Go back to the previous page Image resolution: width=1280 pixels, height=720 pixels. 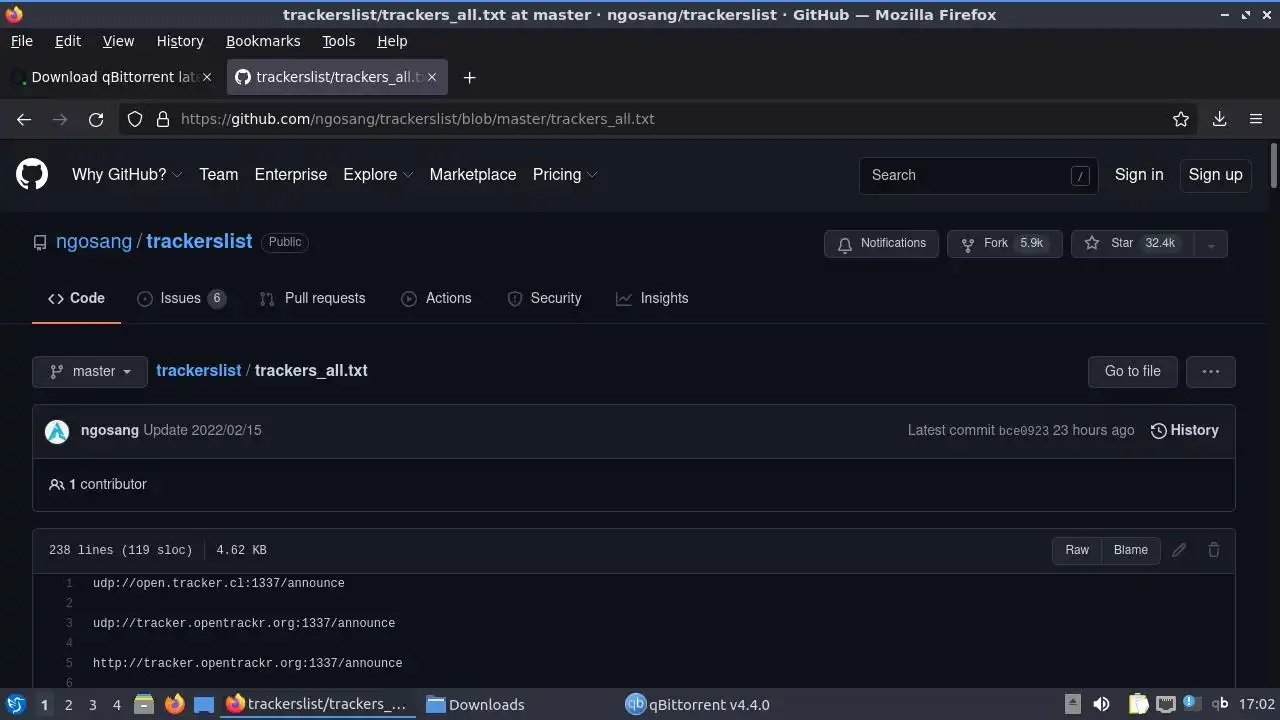click(x=24, y=119)
